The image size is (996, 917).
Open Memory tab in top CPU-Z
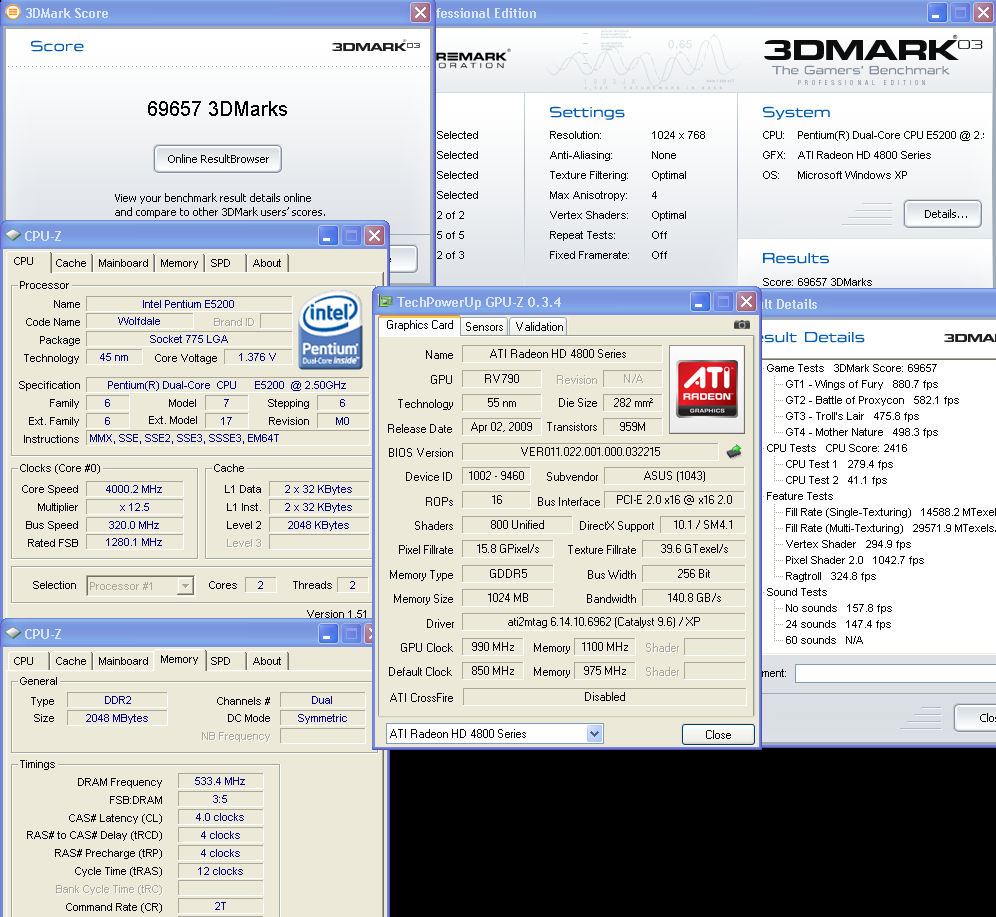click(179, 263)
